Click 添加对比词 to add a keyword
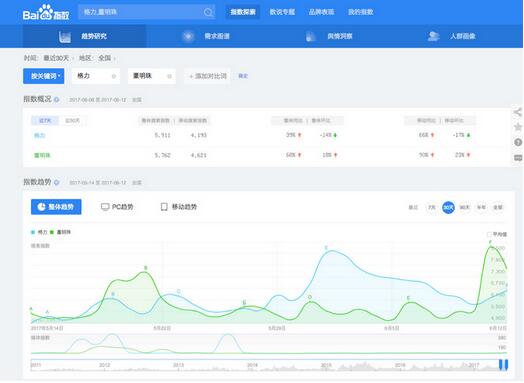Screen dimensions: 524x383 (208, 76)
